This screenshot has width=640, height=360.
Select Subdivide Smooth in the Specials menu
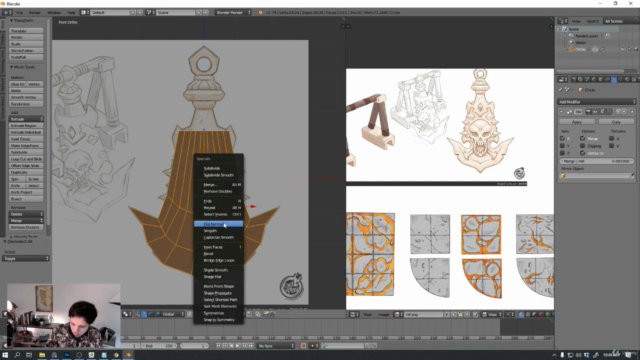coord(218,175)
